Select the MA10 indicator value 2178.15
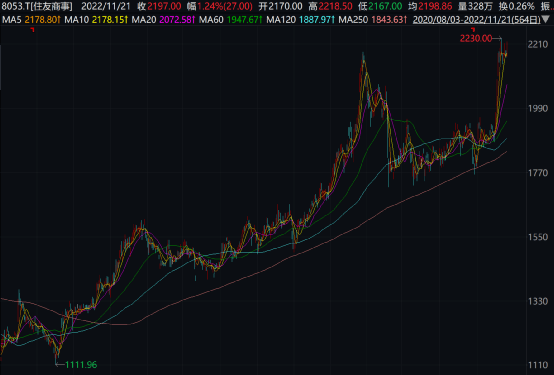This screenshot has height=375, width=554. coord(110,20)
